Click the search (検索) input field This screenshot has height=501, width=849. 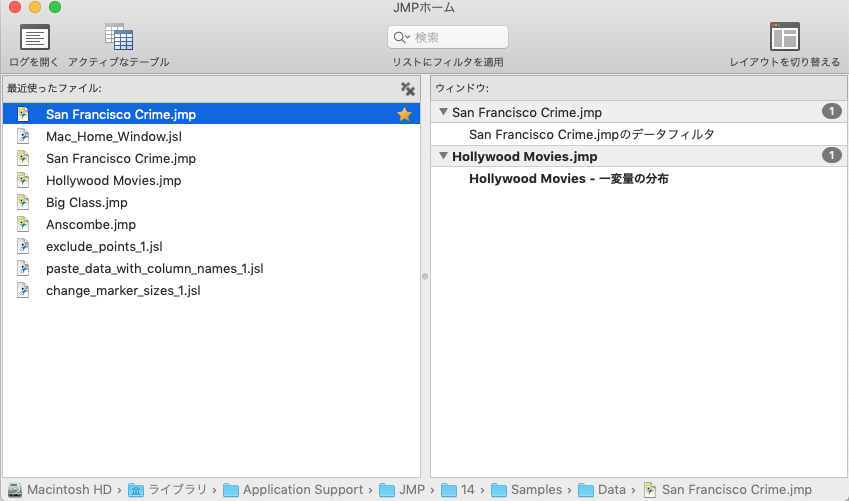tap(458, 38)
